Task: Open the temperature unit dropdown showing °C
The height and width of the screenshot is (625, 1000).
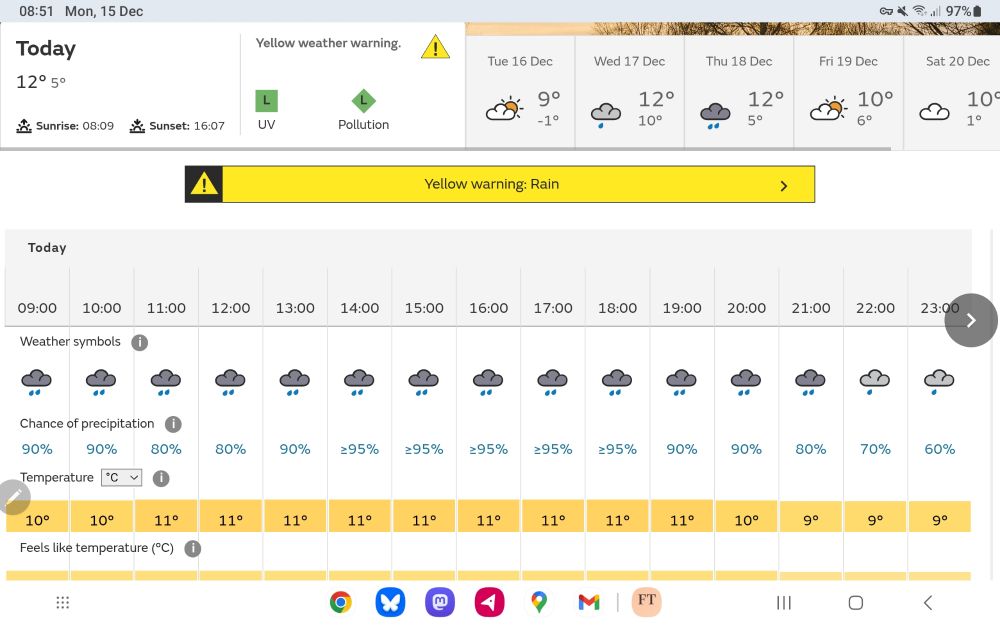Action: pyautogui.click(x=121, y=477)
